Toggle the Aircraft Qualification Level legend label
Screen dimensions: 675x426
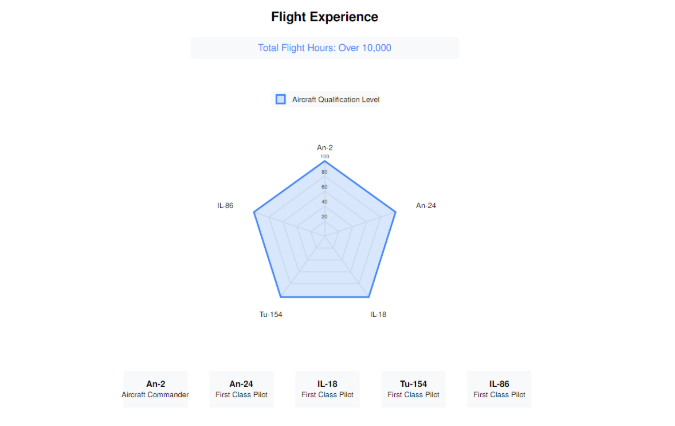pos(335,99)
